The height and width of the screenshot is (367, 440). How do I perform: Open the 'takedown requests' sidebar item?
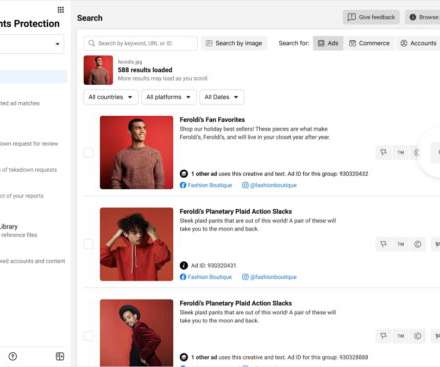pos(28,170)
